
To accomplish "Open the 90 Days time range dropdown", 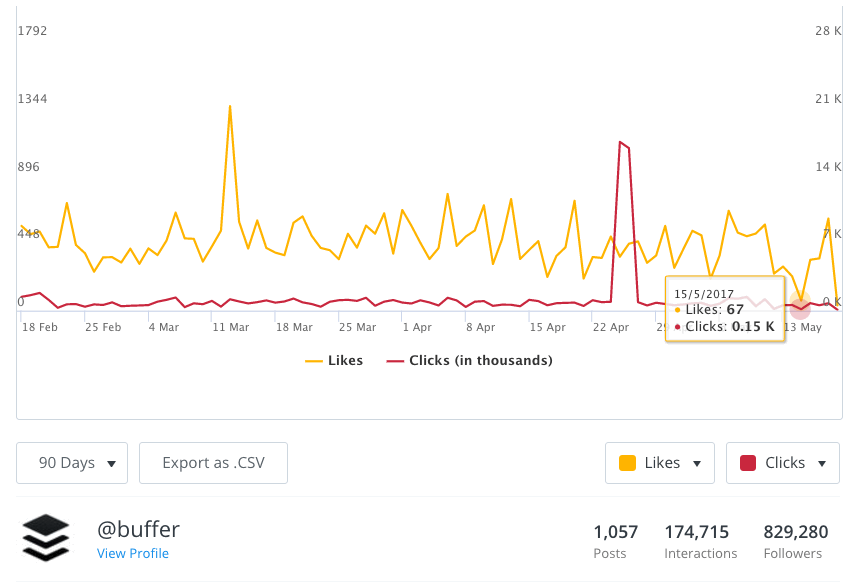I will coord(71,462).
